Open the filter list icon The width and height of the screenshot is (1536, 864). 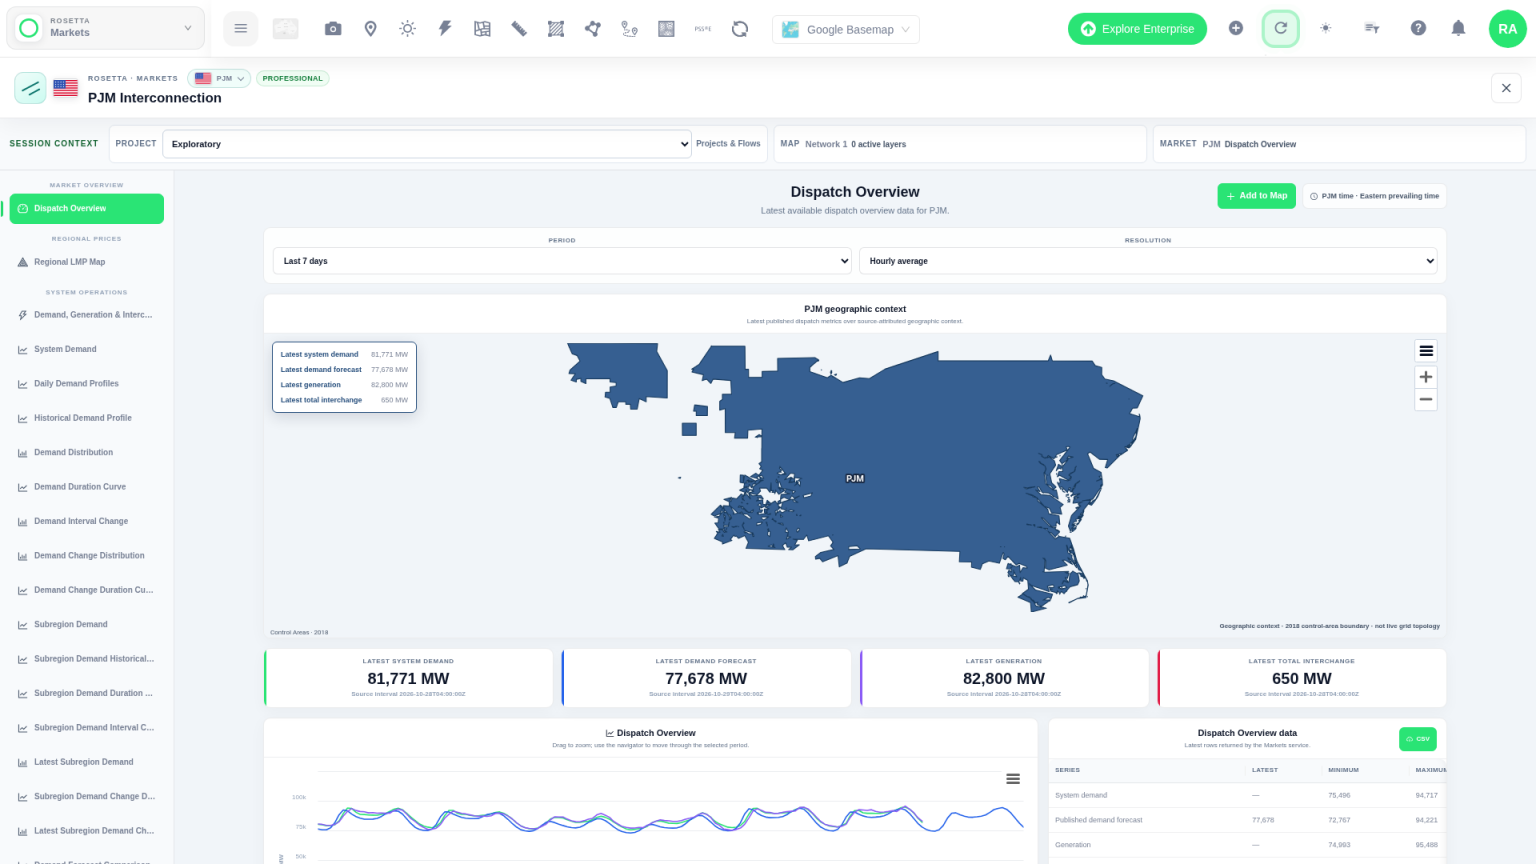pyautogui.click(x=1372, y=29)
